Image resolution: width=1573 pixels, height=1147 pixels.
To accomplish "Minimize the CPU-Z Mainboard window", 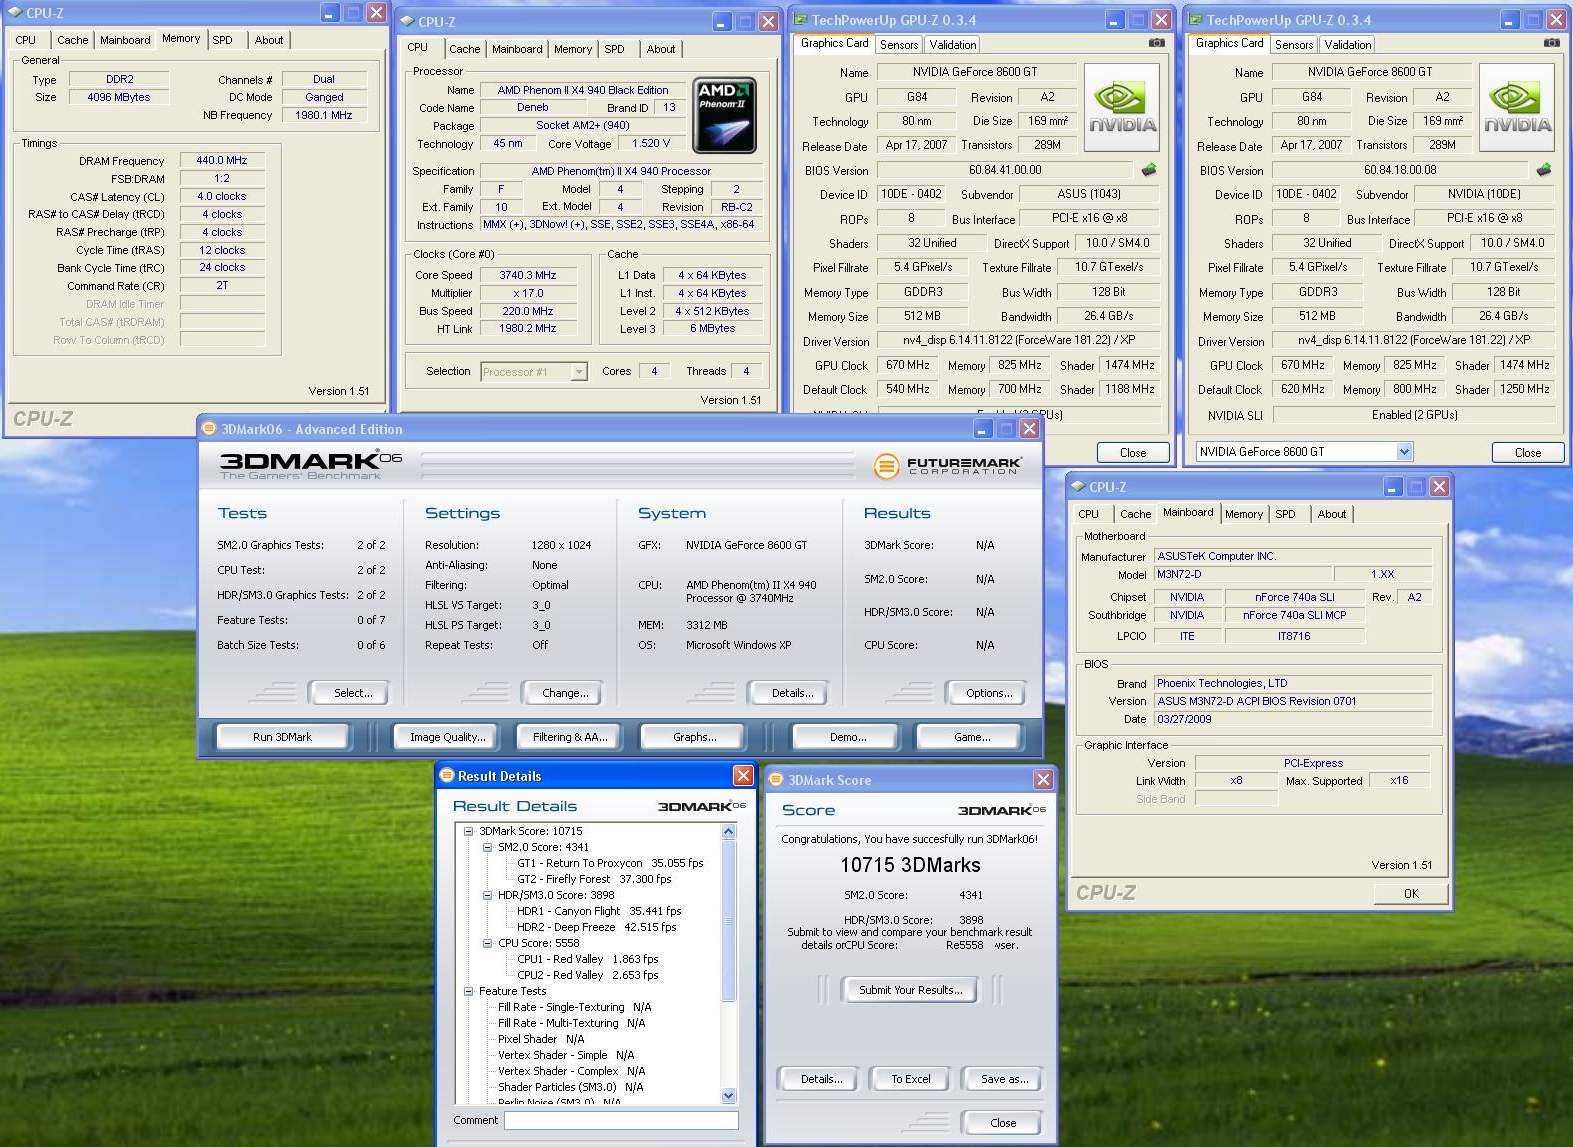I will click(x=1393, y=487).
